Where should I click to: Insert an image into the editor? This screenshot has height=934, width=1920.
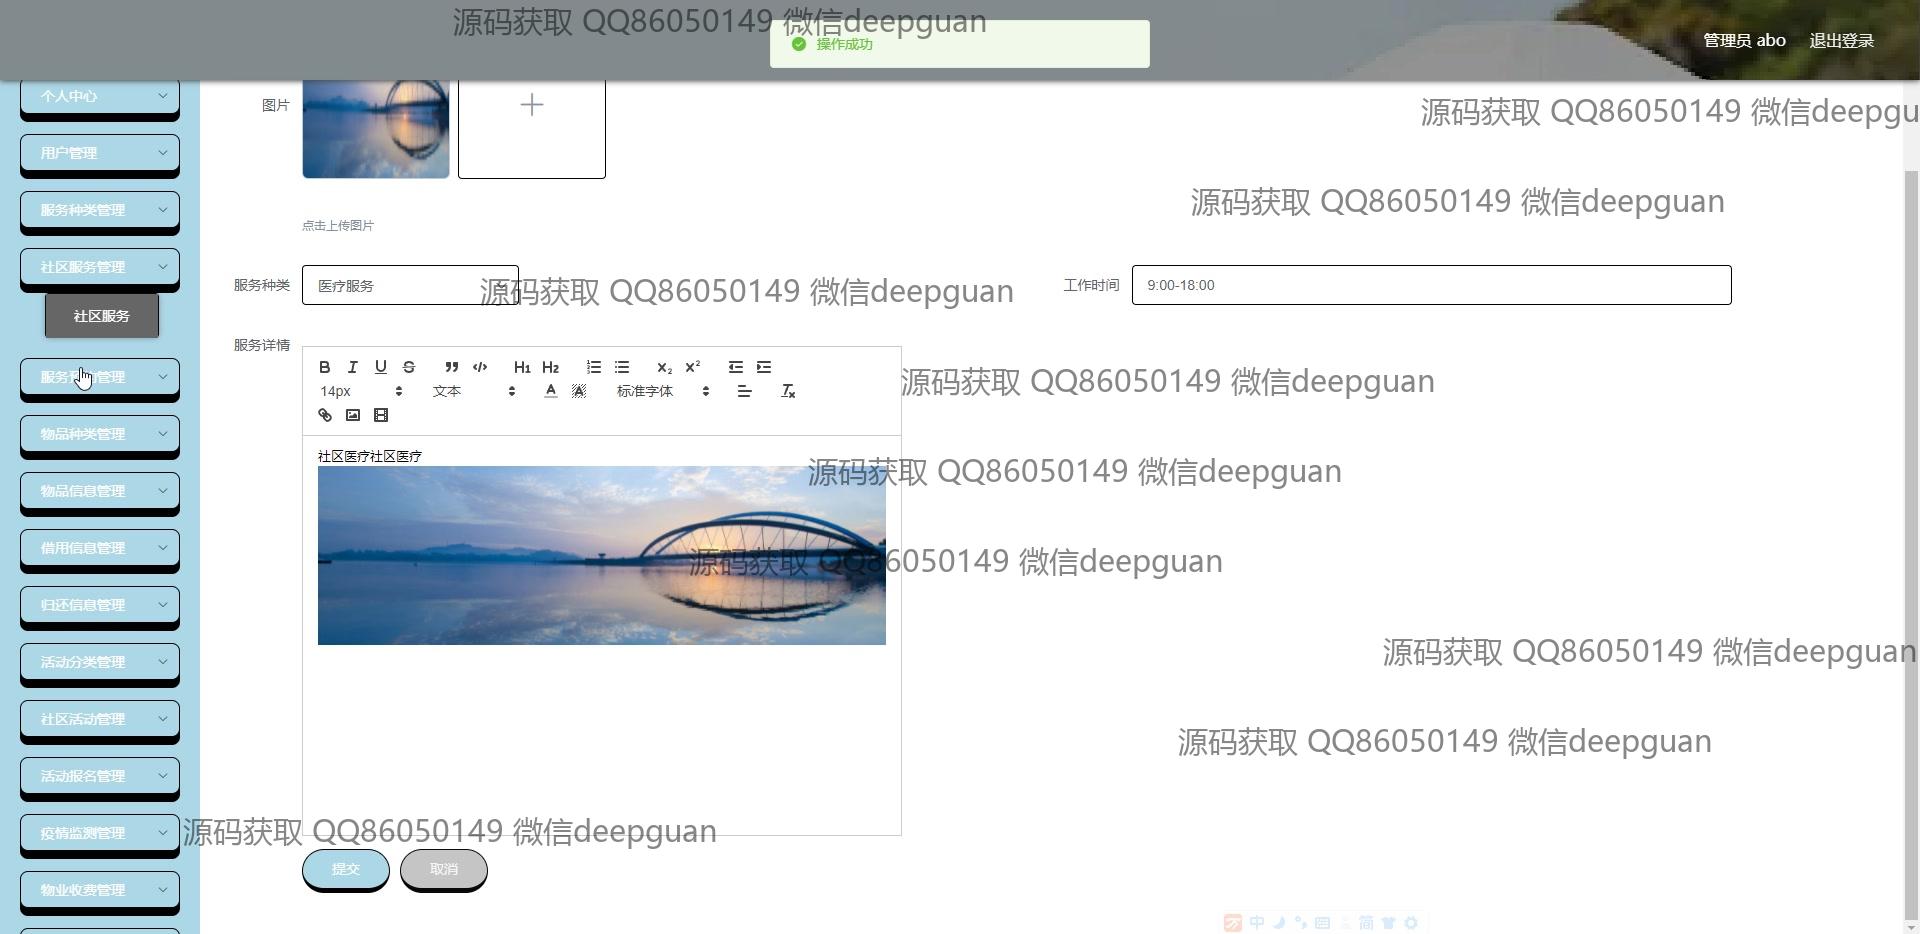[352, 415]
